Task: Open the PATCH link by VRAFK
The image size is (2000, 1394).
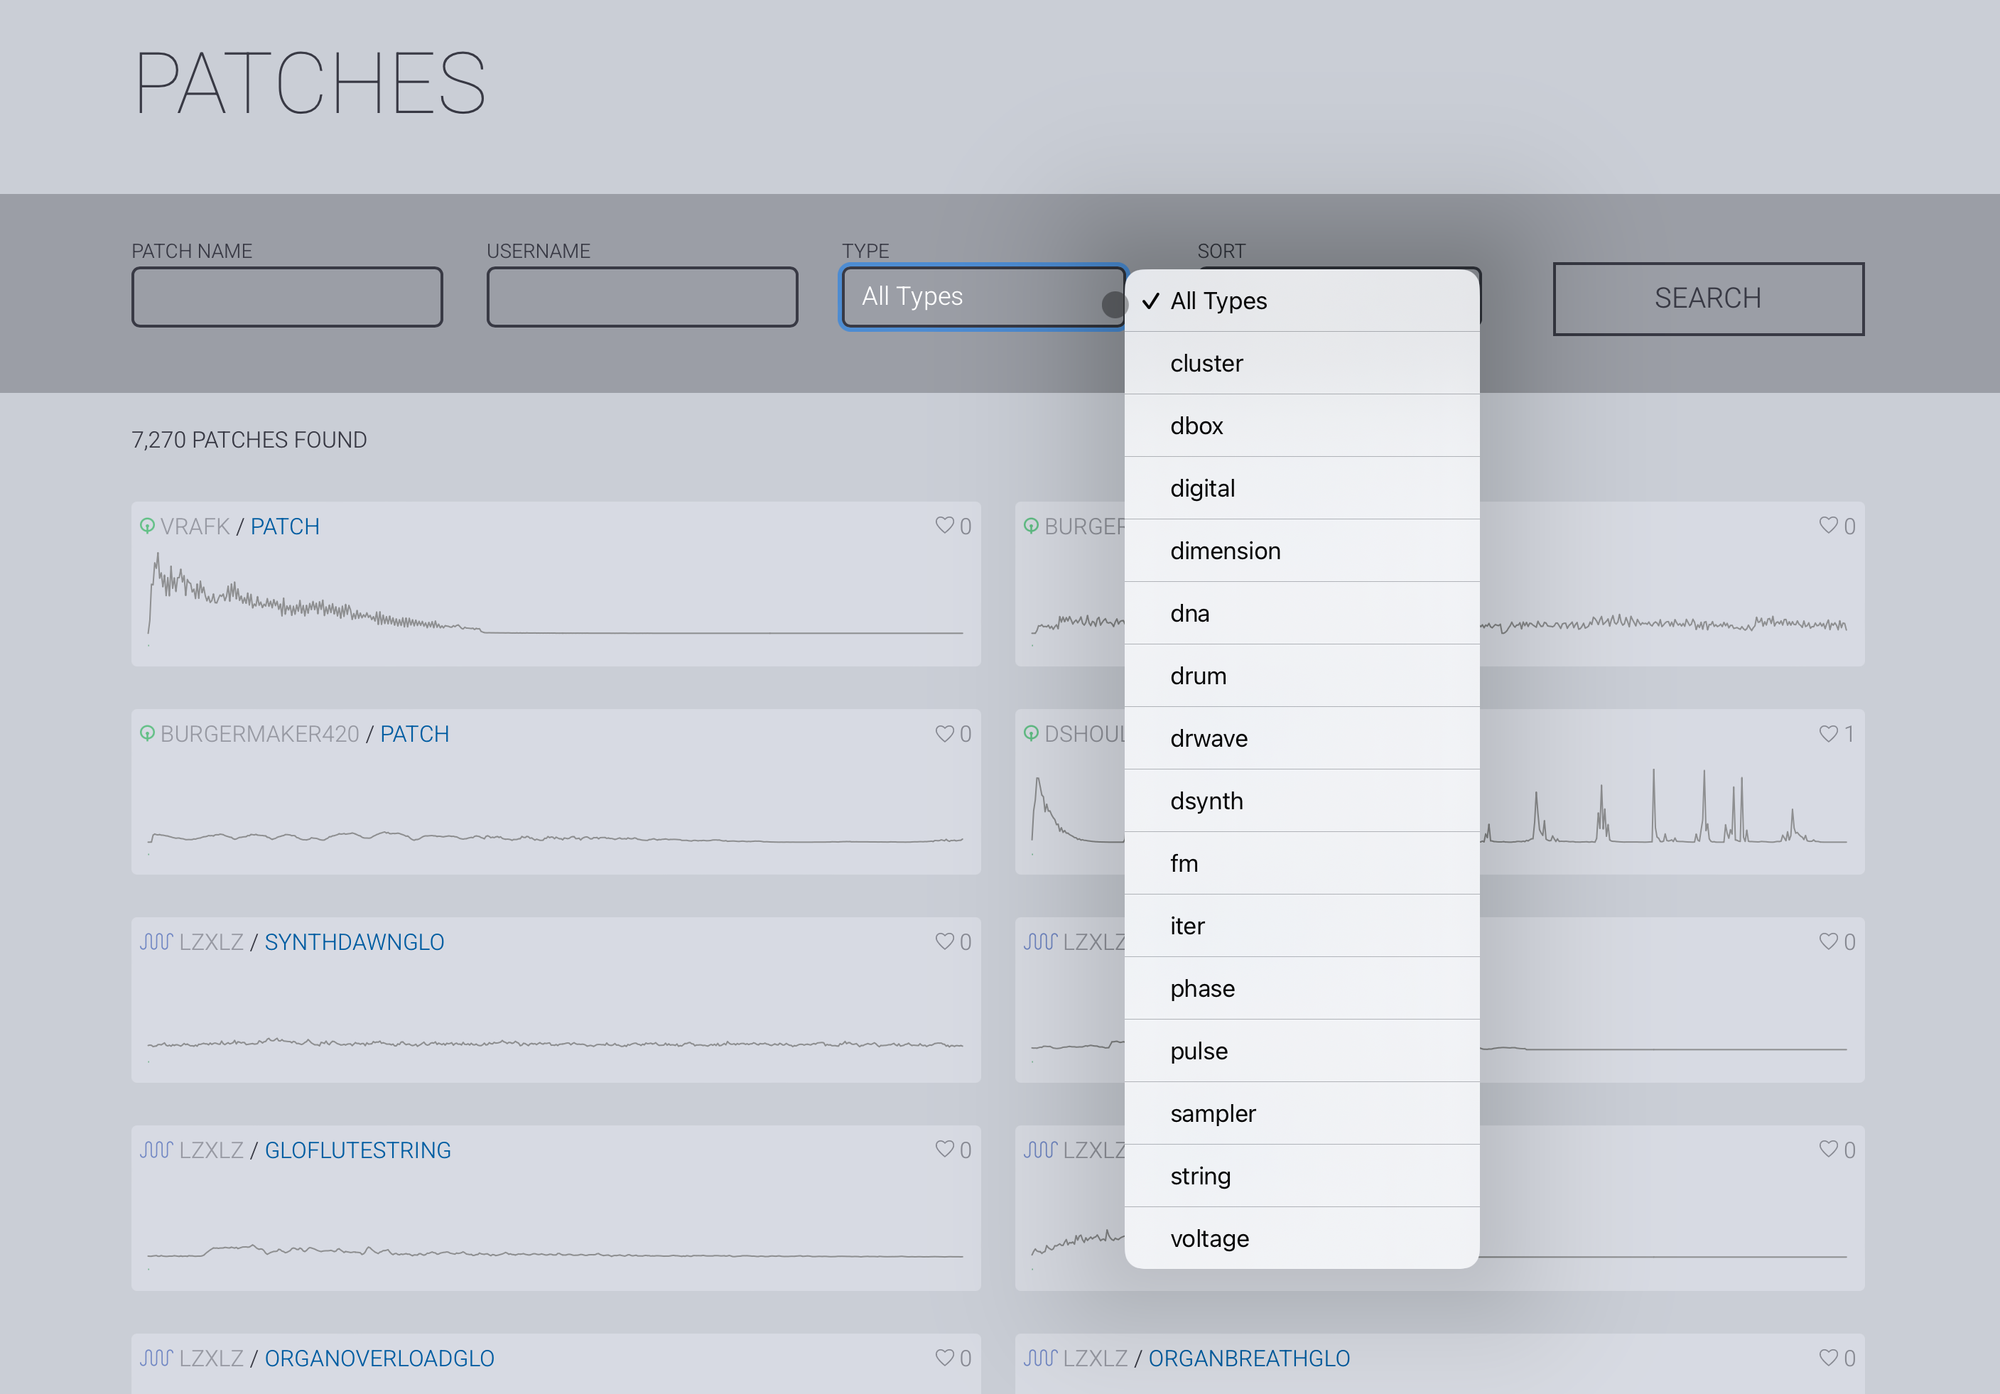Action: click(285, 526)
